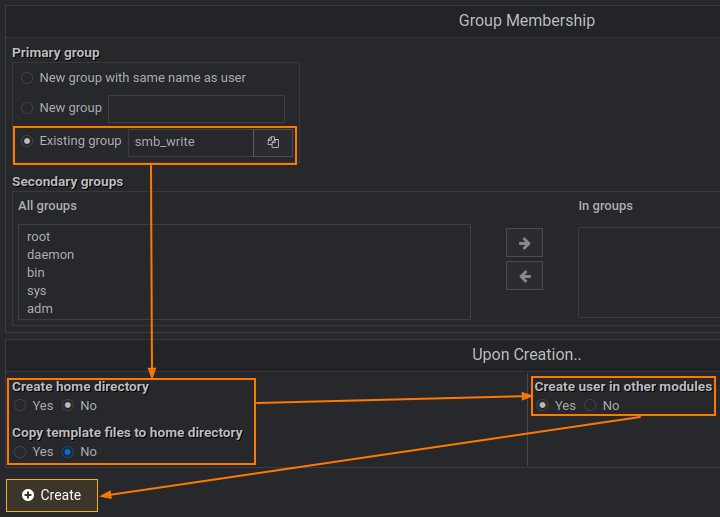The width and height of the screenshot is (720, 517).
Task: Select the 'Existing group' radio option
Action: [27, 142]
